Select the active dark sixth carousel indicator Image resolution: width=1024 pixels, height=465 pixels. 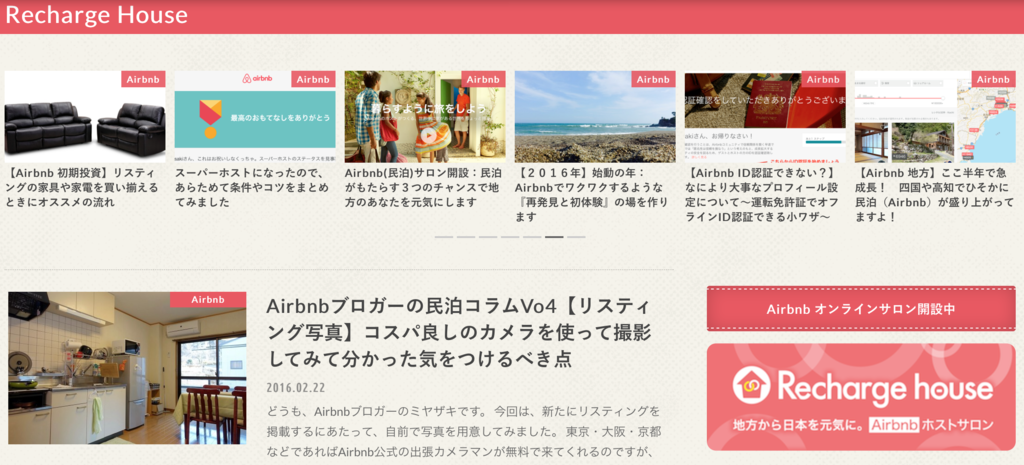tap(554, 236)
